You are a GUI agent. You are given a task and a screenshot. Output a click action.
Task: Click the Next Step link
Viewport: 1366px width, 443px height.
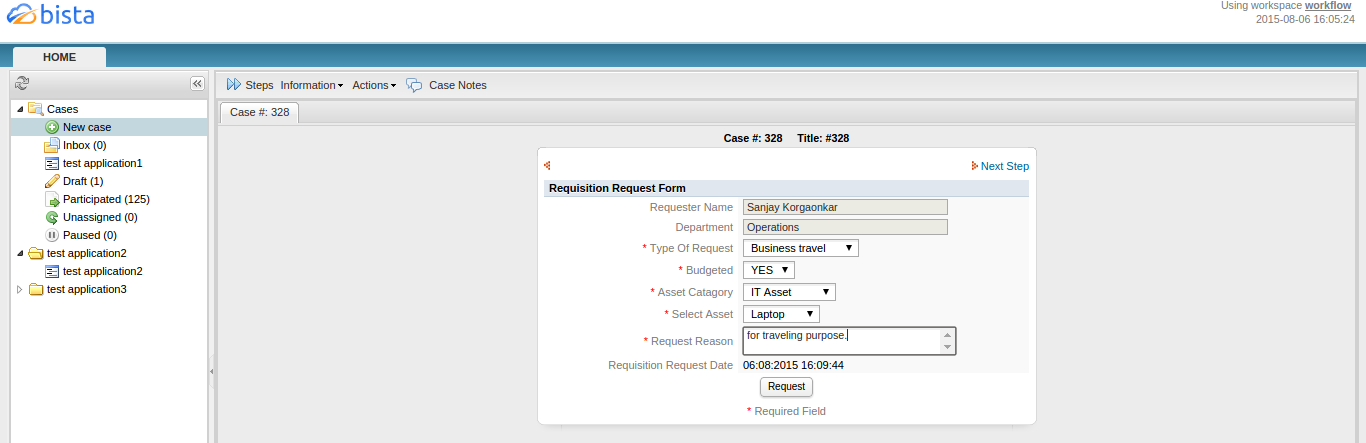pos(1004,166)
